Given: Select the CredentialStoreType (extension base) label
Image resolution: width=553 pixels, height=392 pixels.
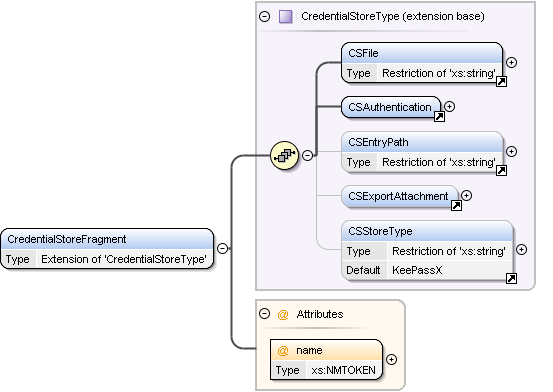Looking at the screenshot, I should coord(393,16).
